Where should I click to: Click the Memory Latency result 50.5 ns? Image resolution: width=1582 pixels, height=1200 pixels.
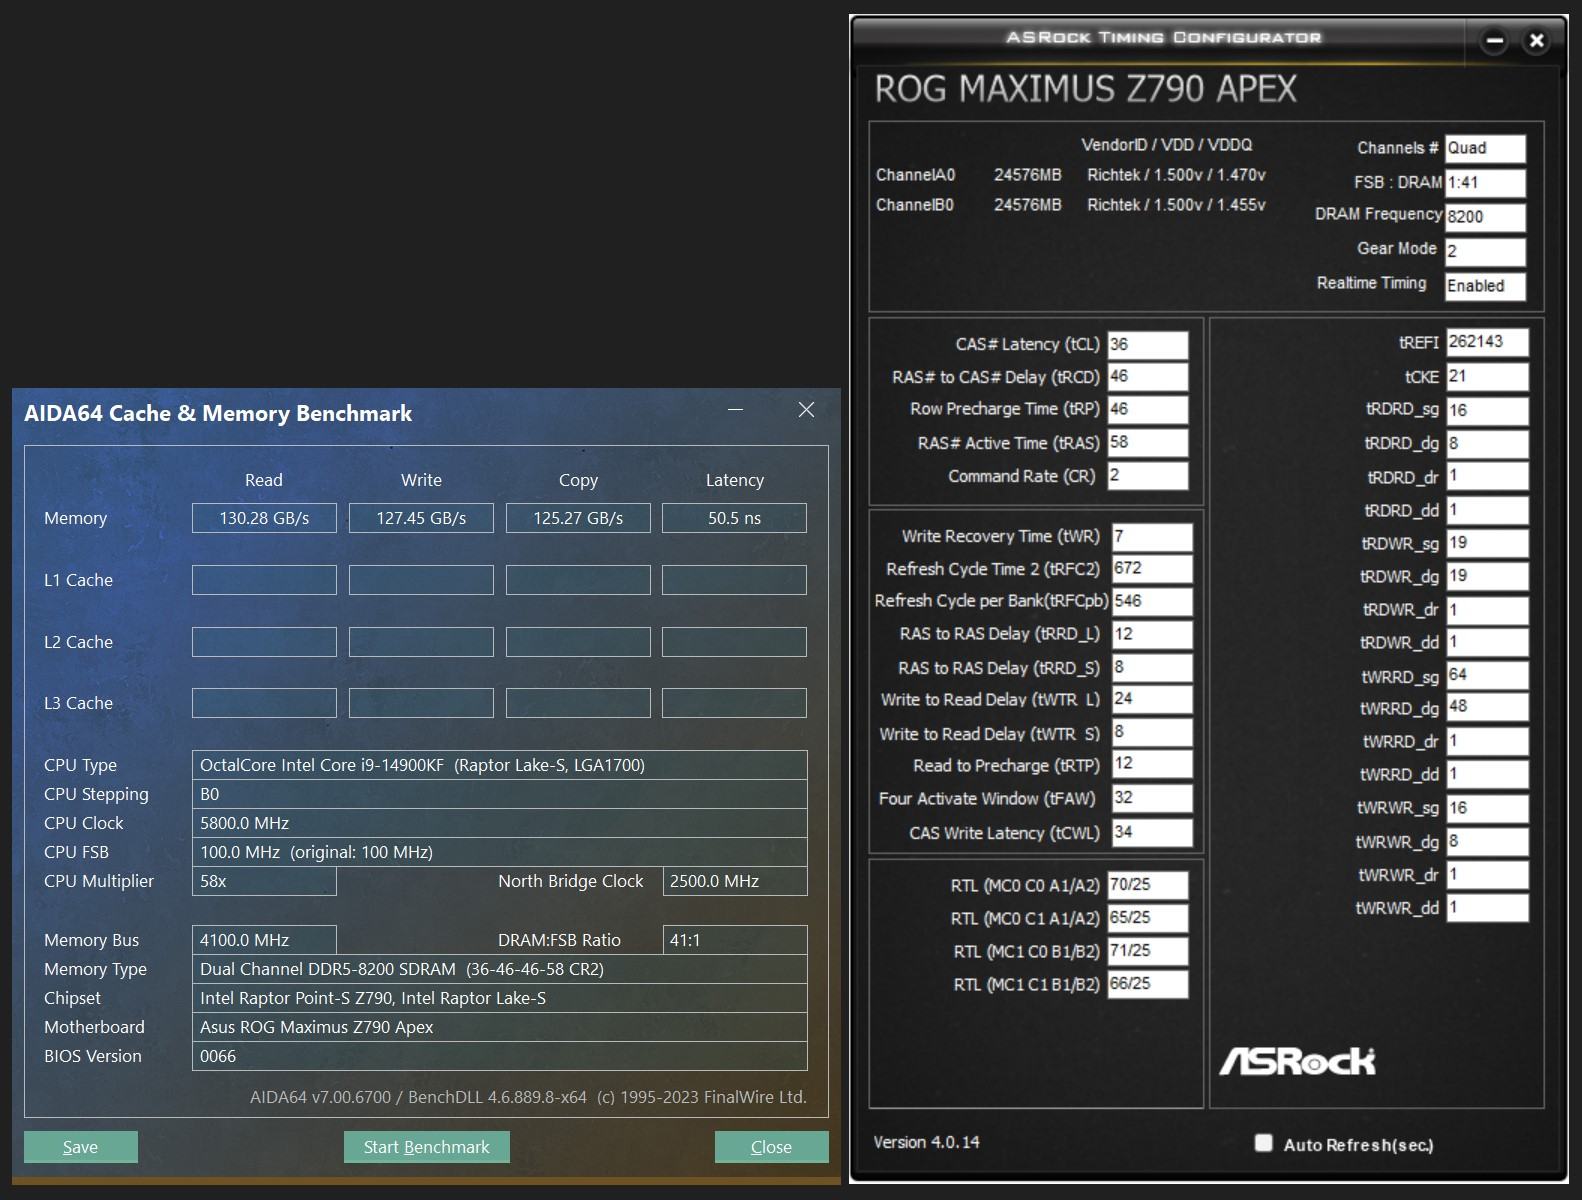(734, 518)
